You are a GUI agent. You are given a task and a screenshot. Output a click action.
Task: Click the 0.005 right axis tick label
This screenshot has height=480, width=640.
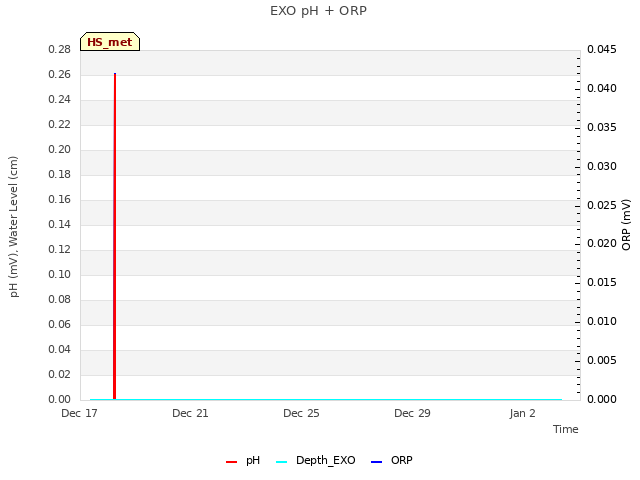602,360
